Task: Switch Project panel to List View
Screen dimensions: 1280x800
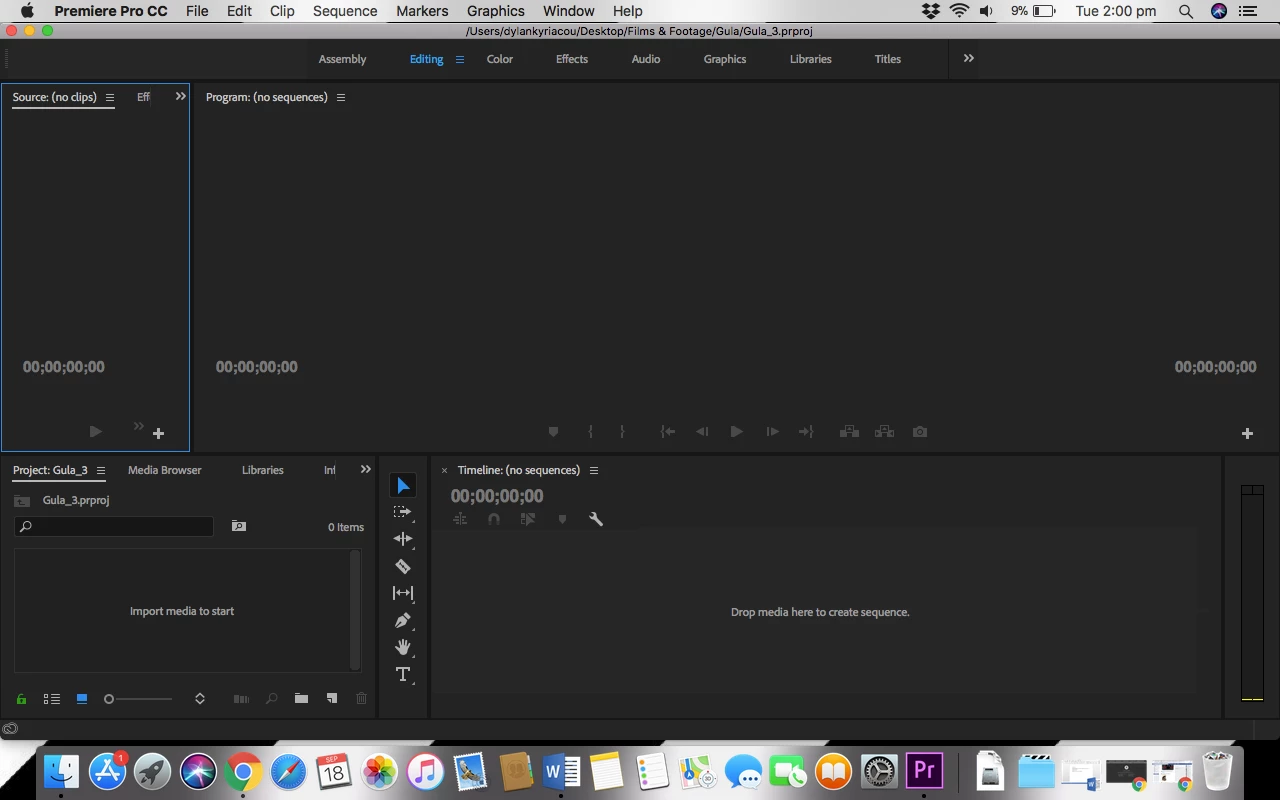Action: point(52,699)
